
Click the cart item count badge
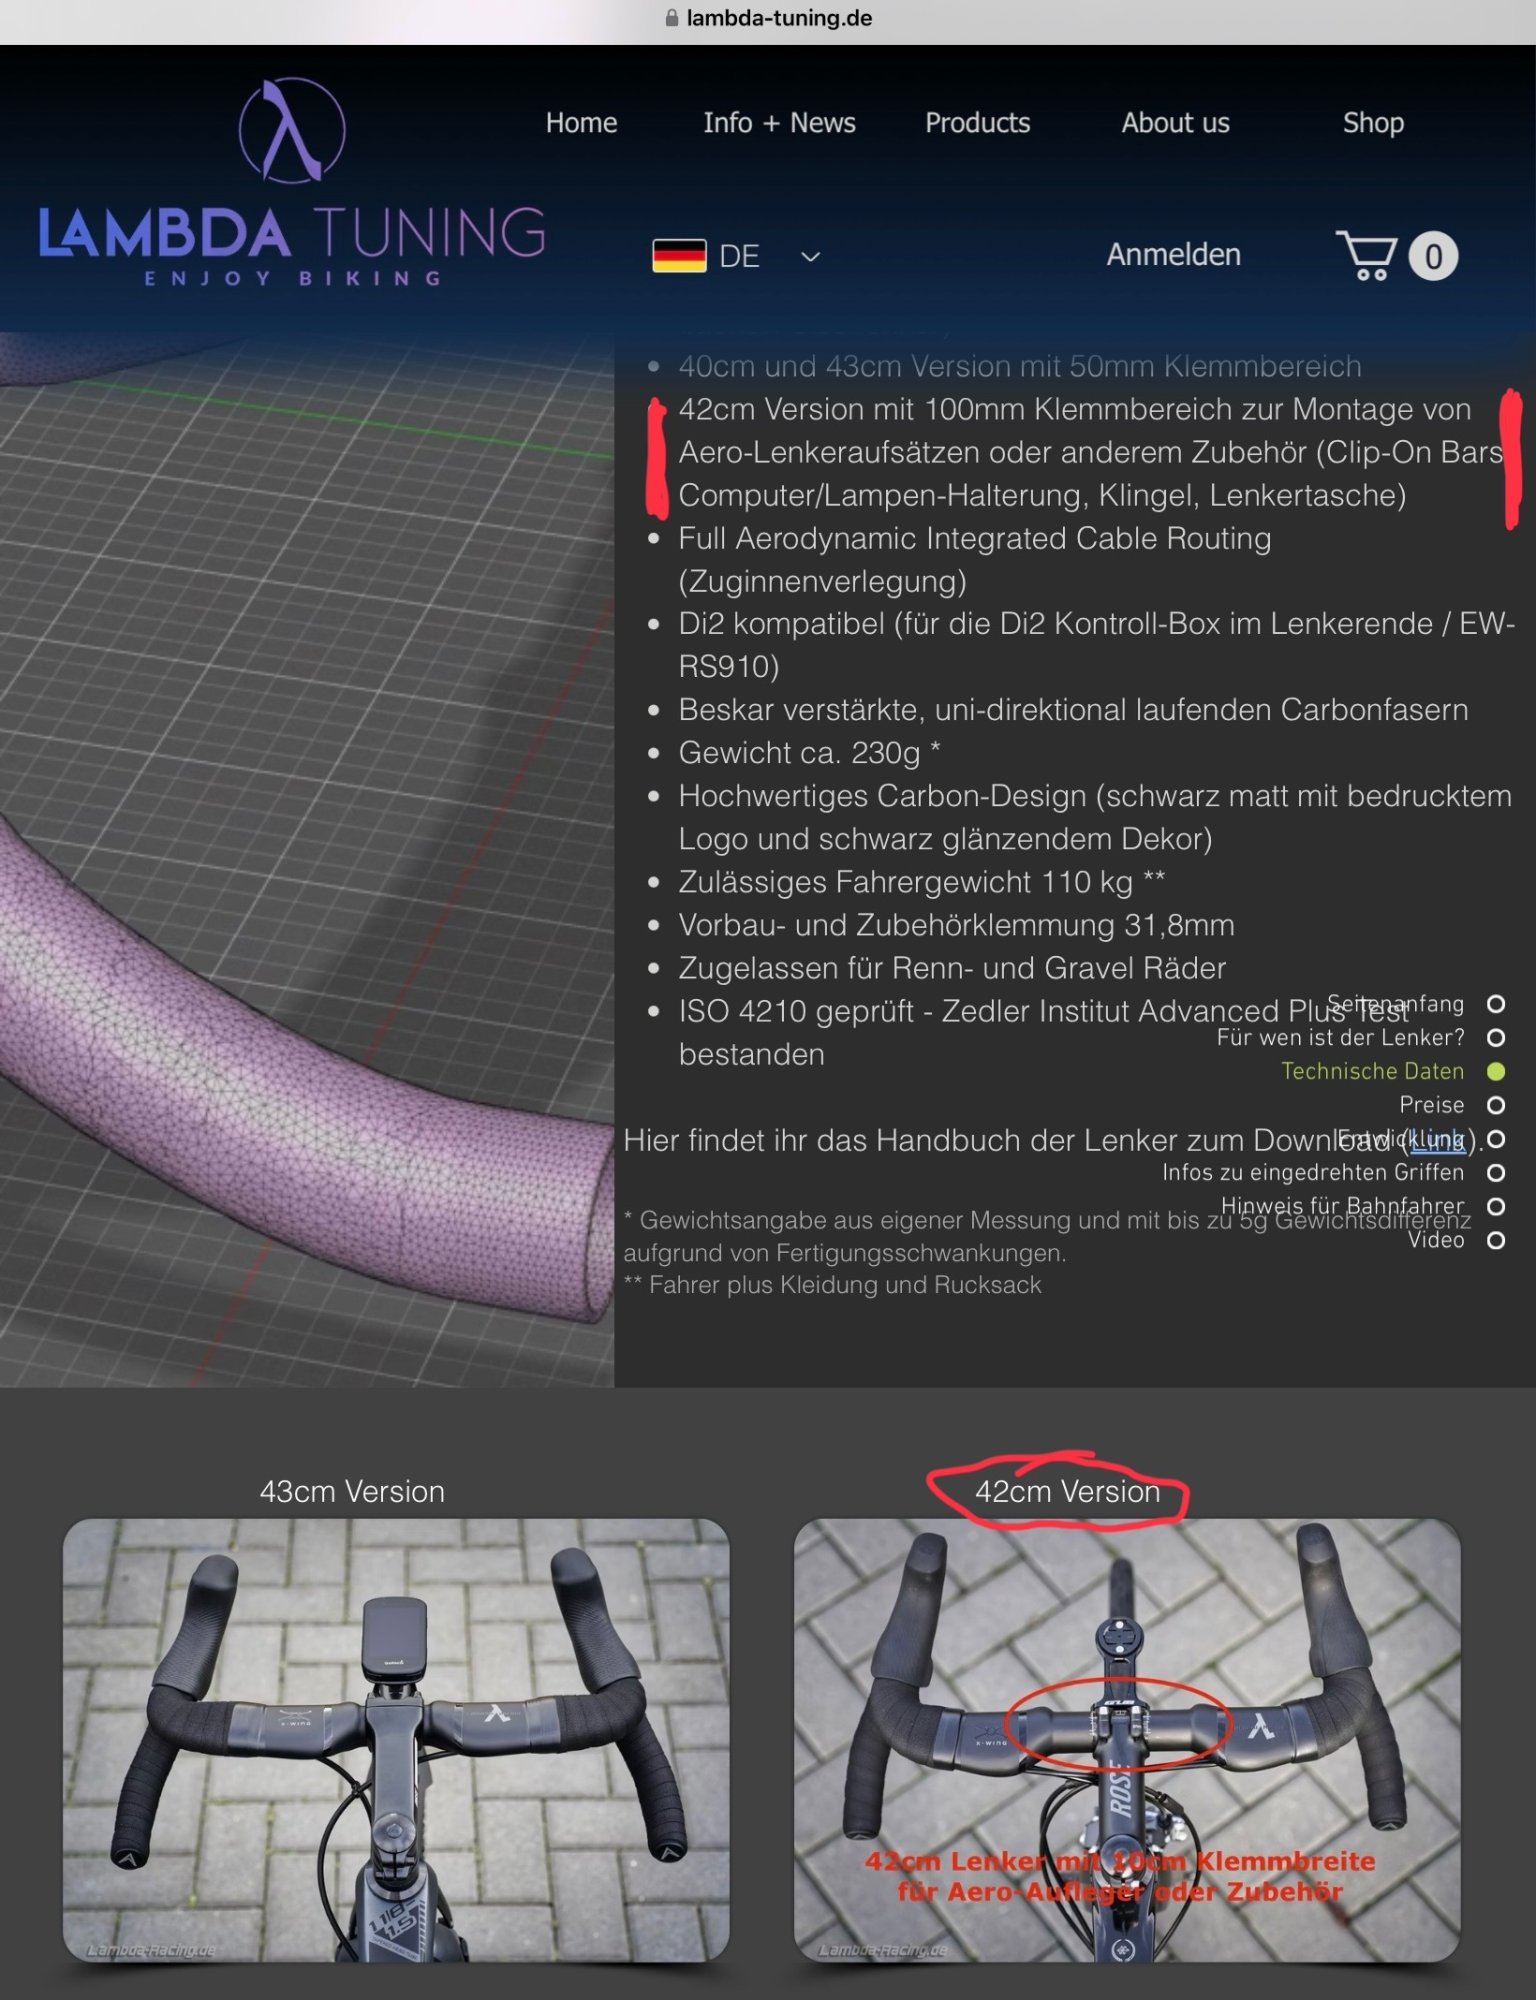(1433, 257)
